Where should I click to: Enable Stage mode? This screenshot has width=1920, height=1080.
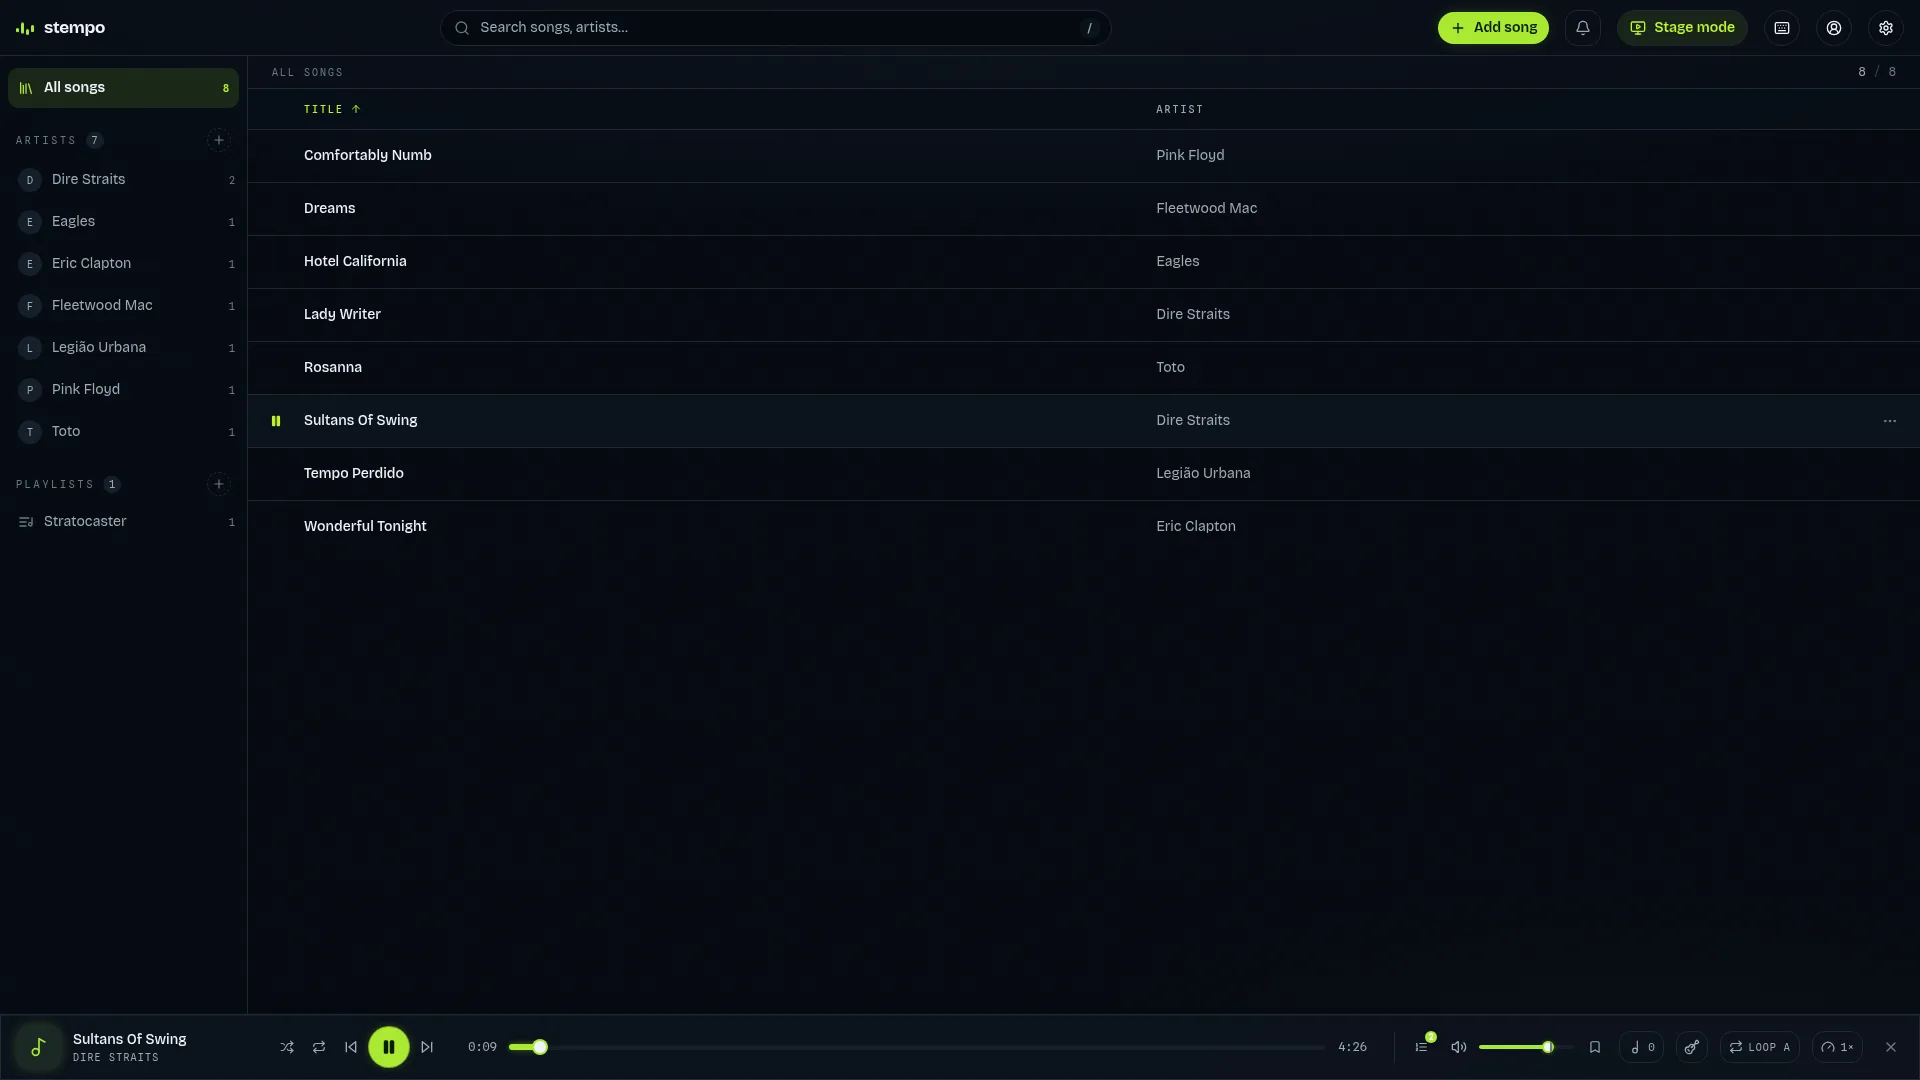[1683, 28]
